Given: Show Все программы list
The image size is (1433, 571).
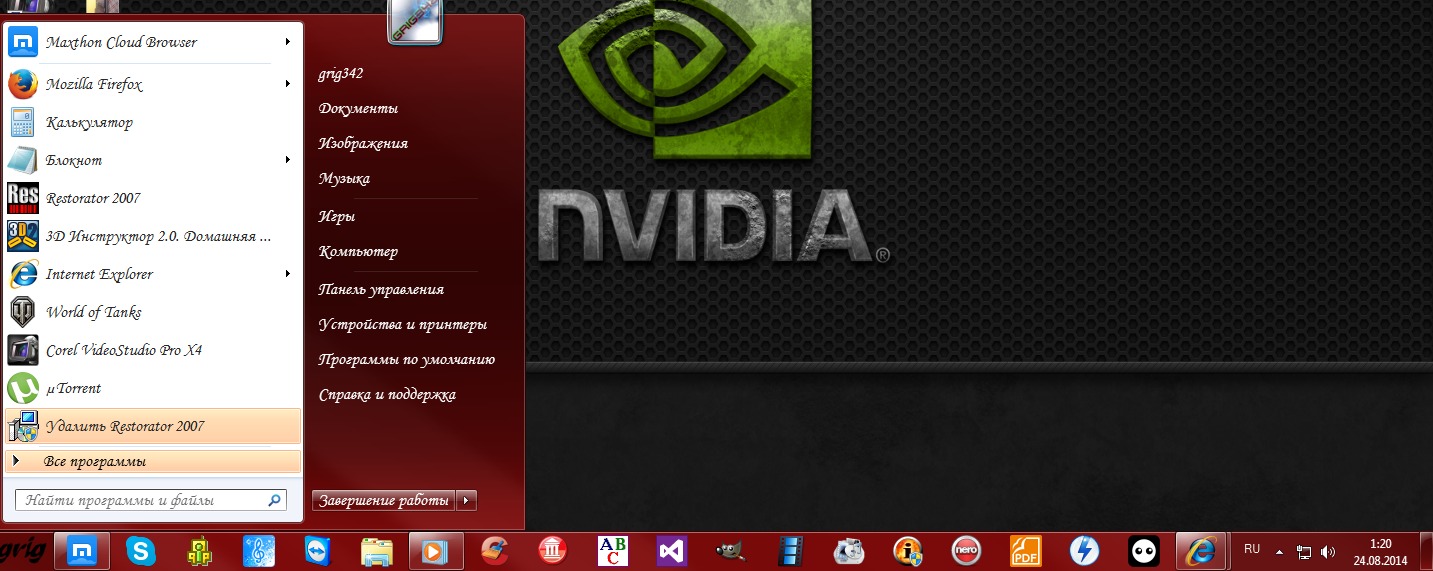Looking at the screenshot, I should point(153,462).
